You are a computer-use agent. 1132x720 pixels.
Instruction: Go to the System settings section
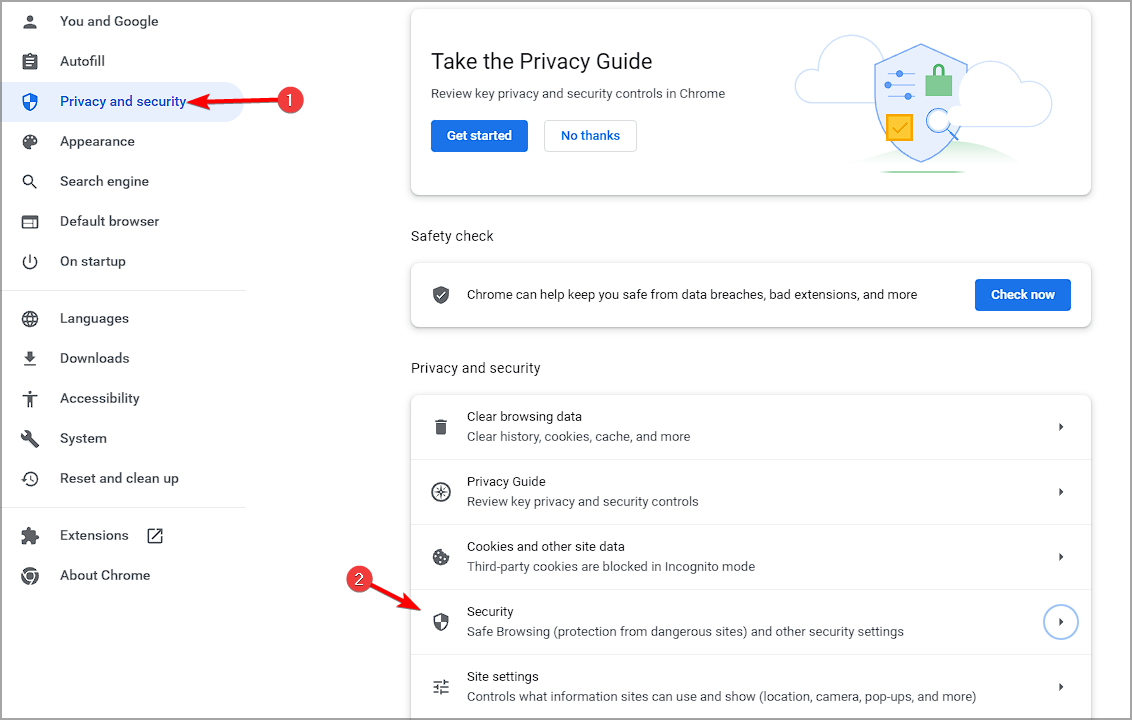point(83,438)
